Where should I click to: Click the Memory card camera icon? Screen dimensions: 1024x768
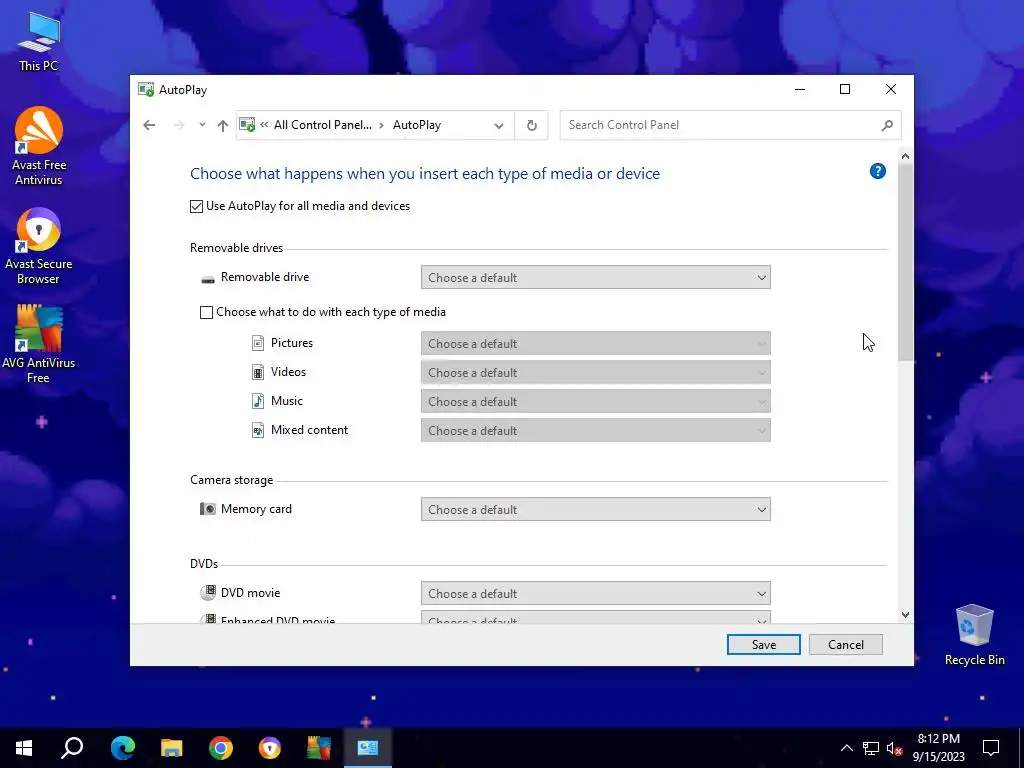(208, 509)
